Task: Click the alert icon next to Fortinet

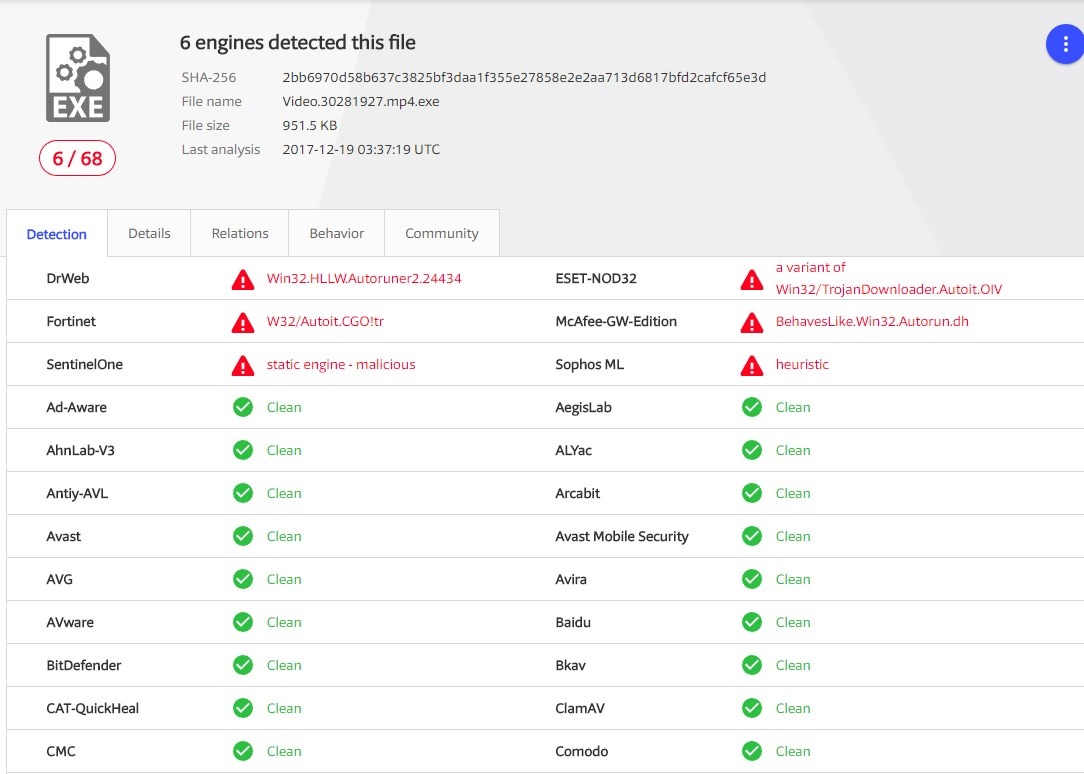Action: 242,322
